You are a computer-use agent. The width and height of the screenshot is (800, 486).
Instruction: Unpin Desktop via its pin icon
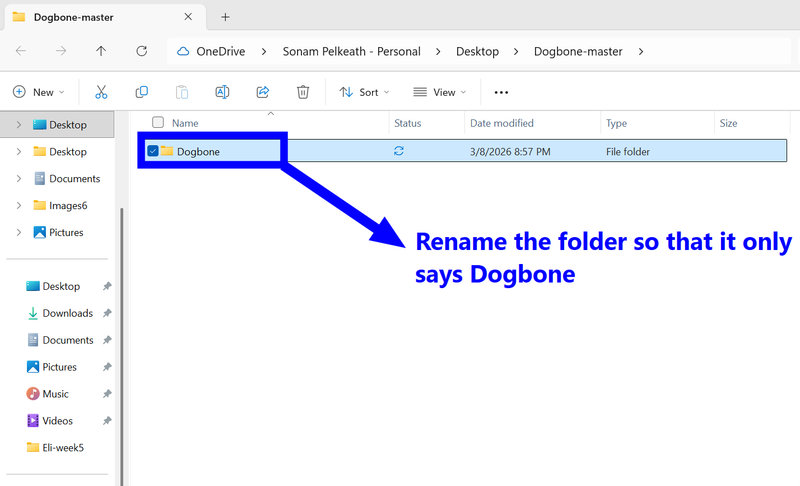click(107, 286)
